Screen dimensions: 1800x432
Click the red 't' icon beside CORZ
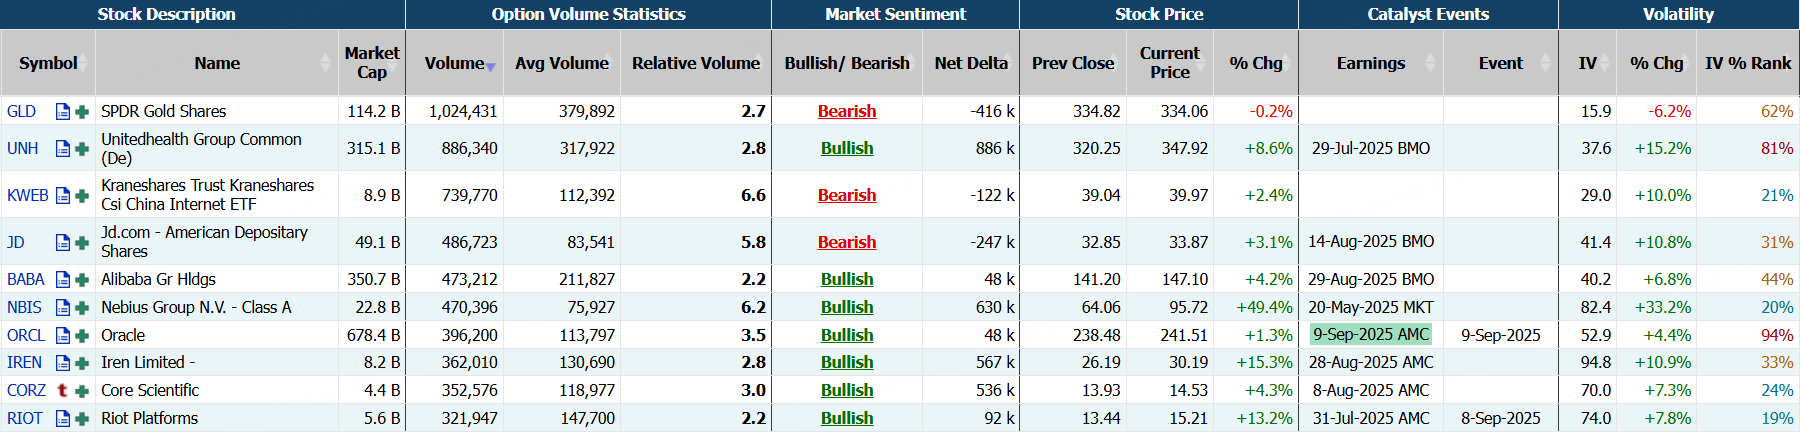coord(63,391)
